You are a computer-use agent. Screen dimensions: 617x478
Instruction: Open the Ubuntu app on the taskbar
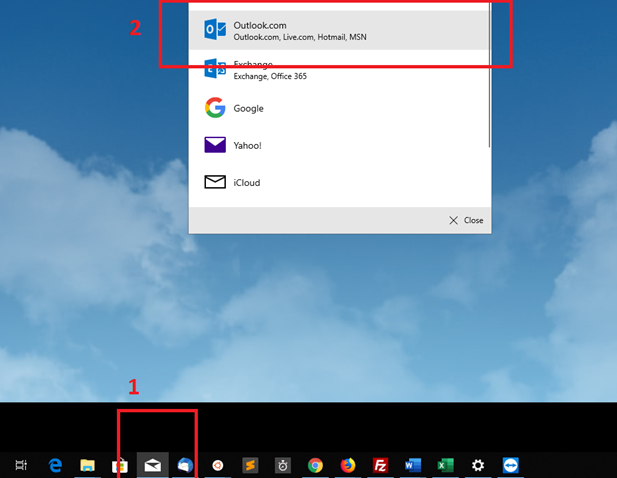(218, 465)
